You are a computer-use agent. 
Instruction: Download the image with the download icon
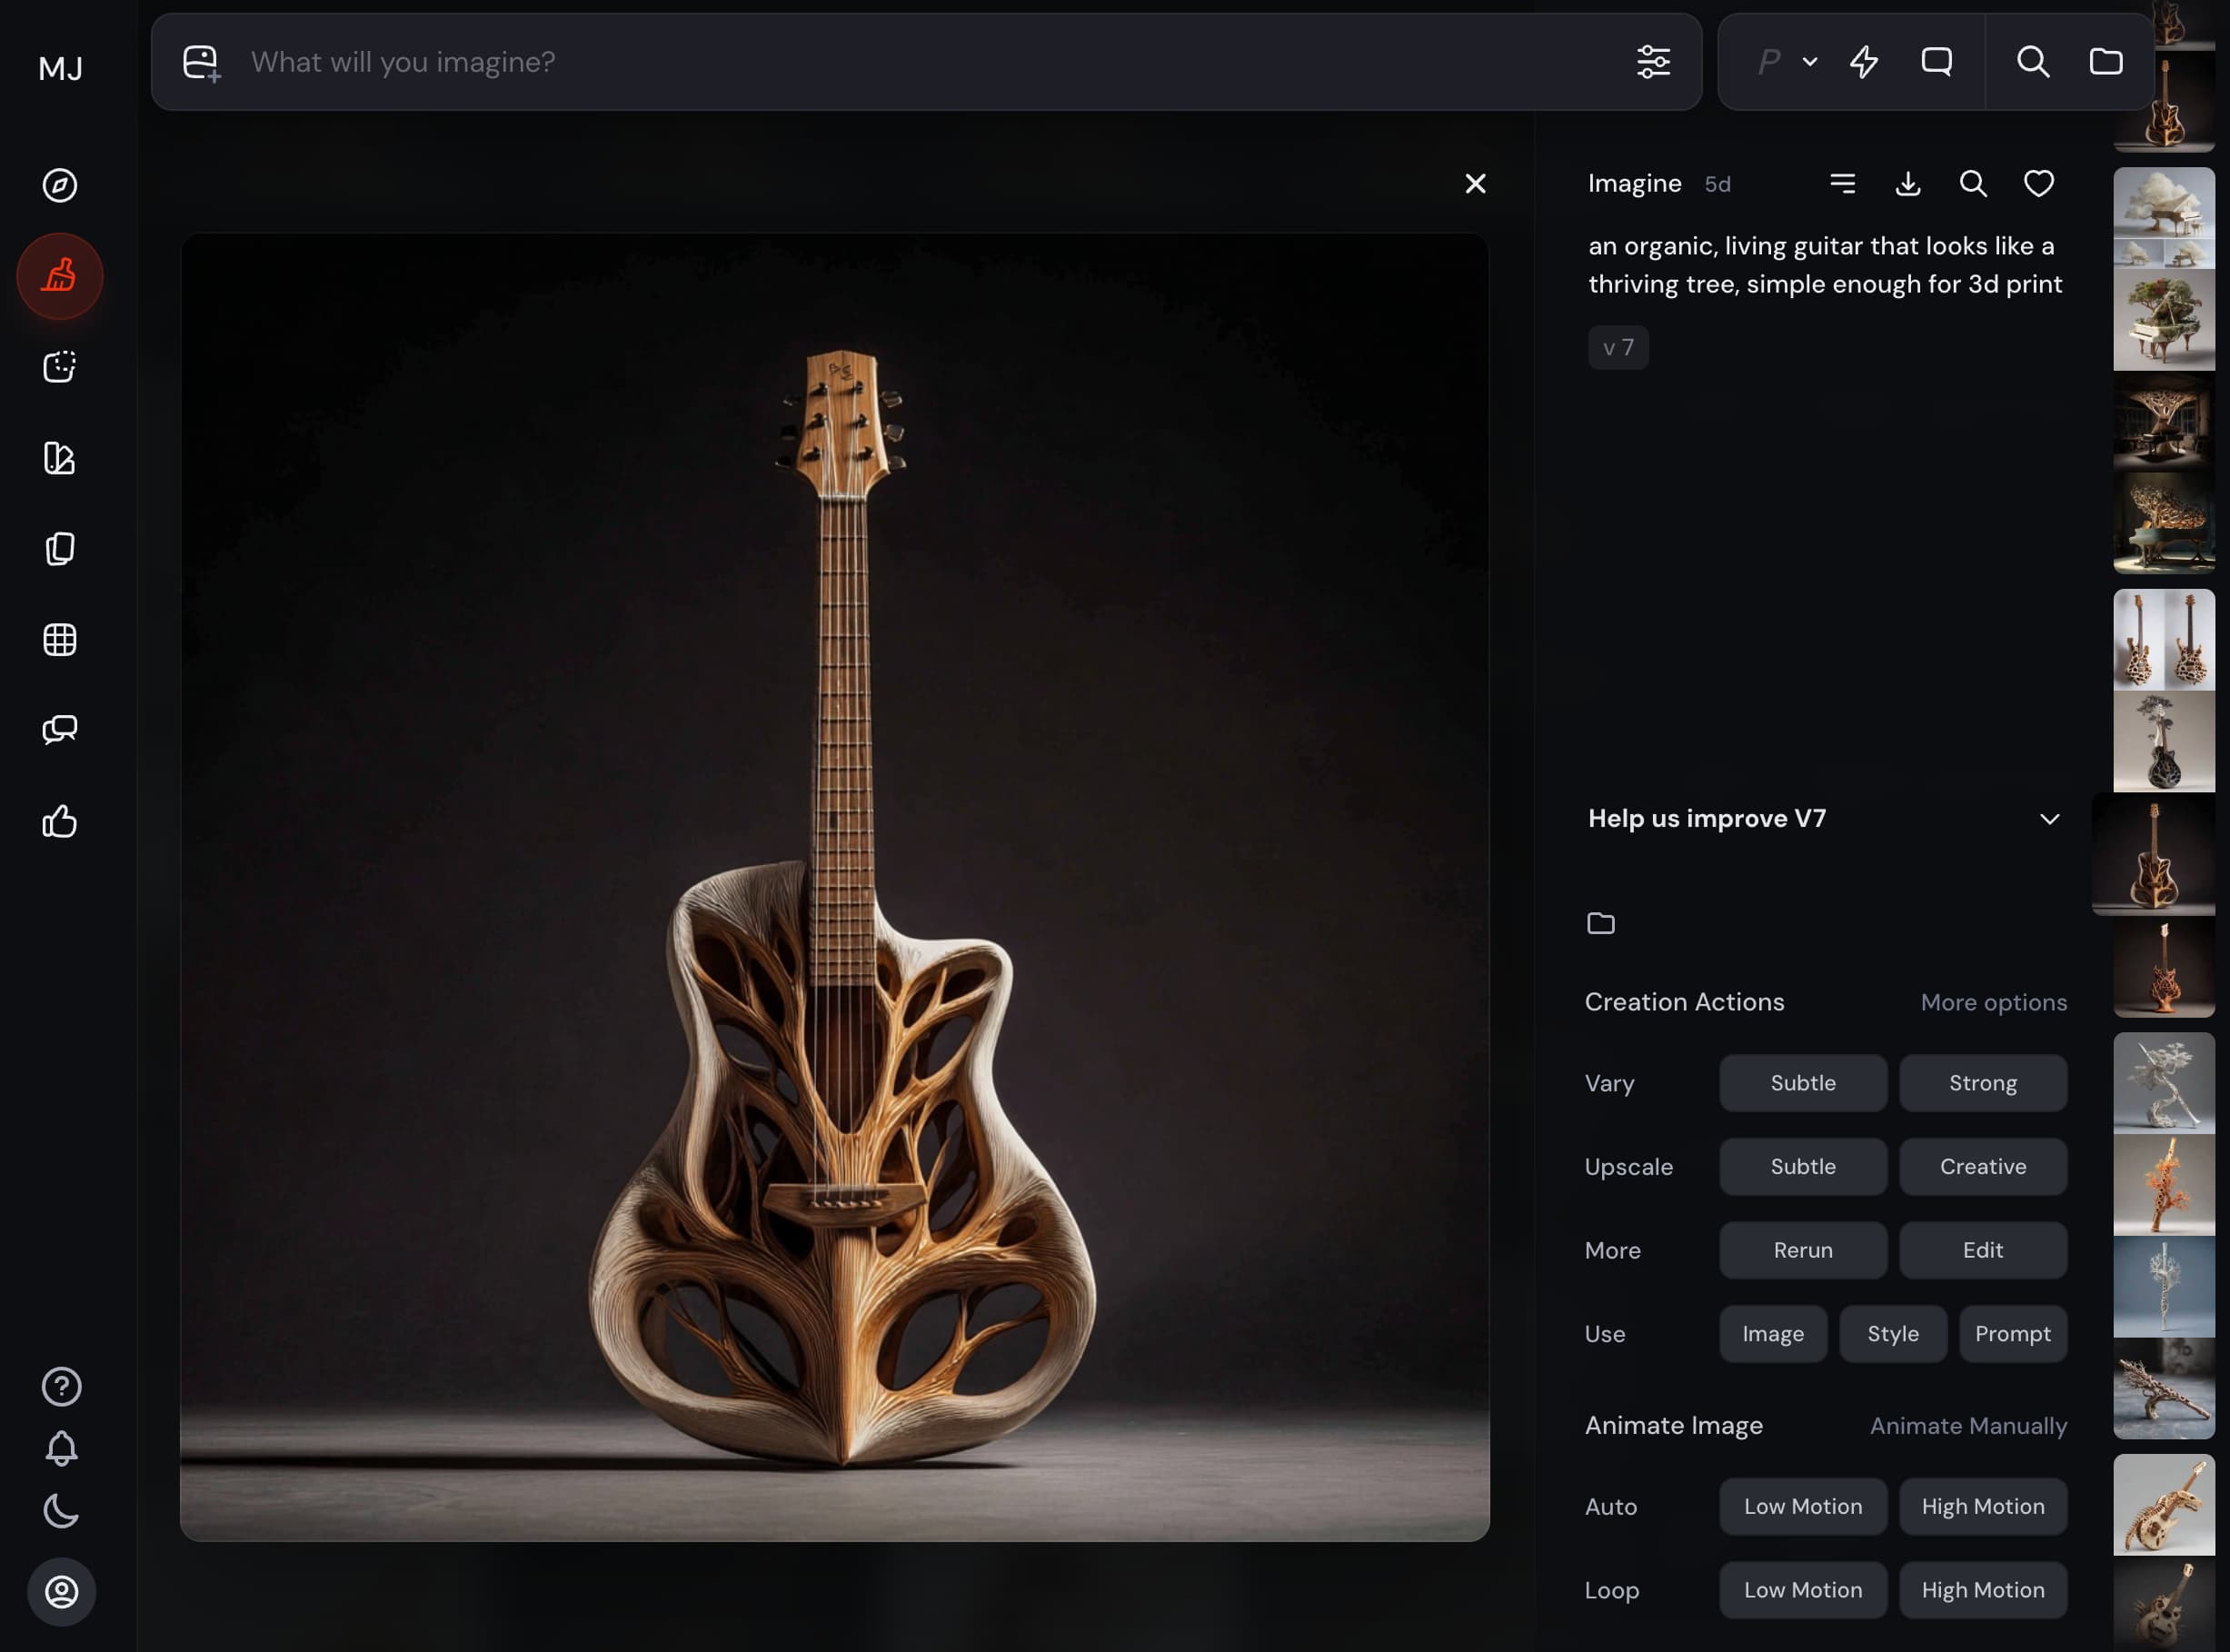click(1908, 184)
